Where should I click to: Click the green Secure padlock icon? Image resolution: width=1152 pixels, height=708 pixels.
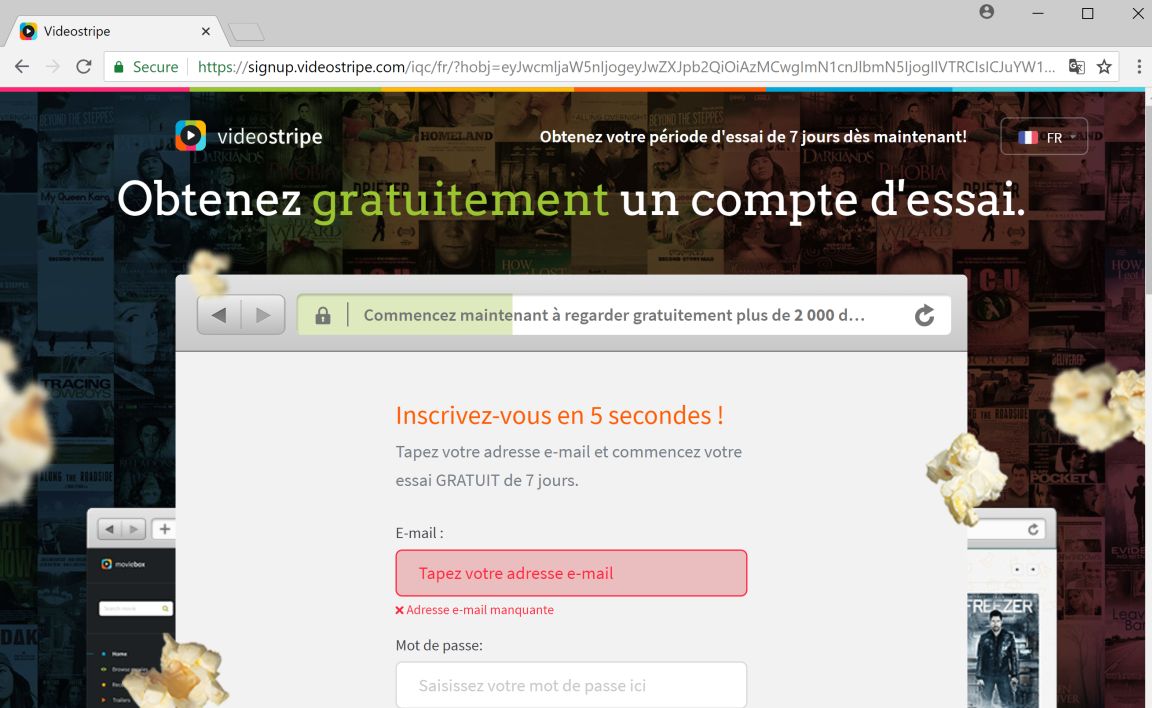[x=118, y=67]
